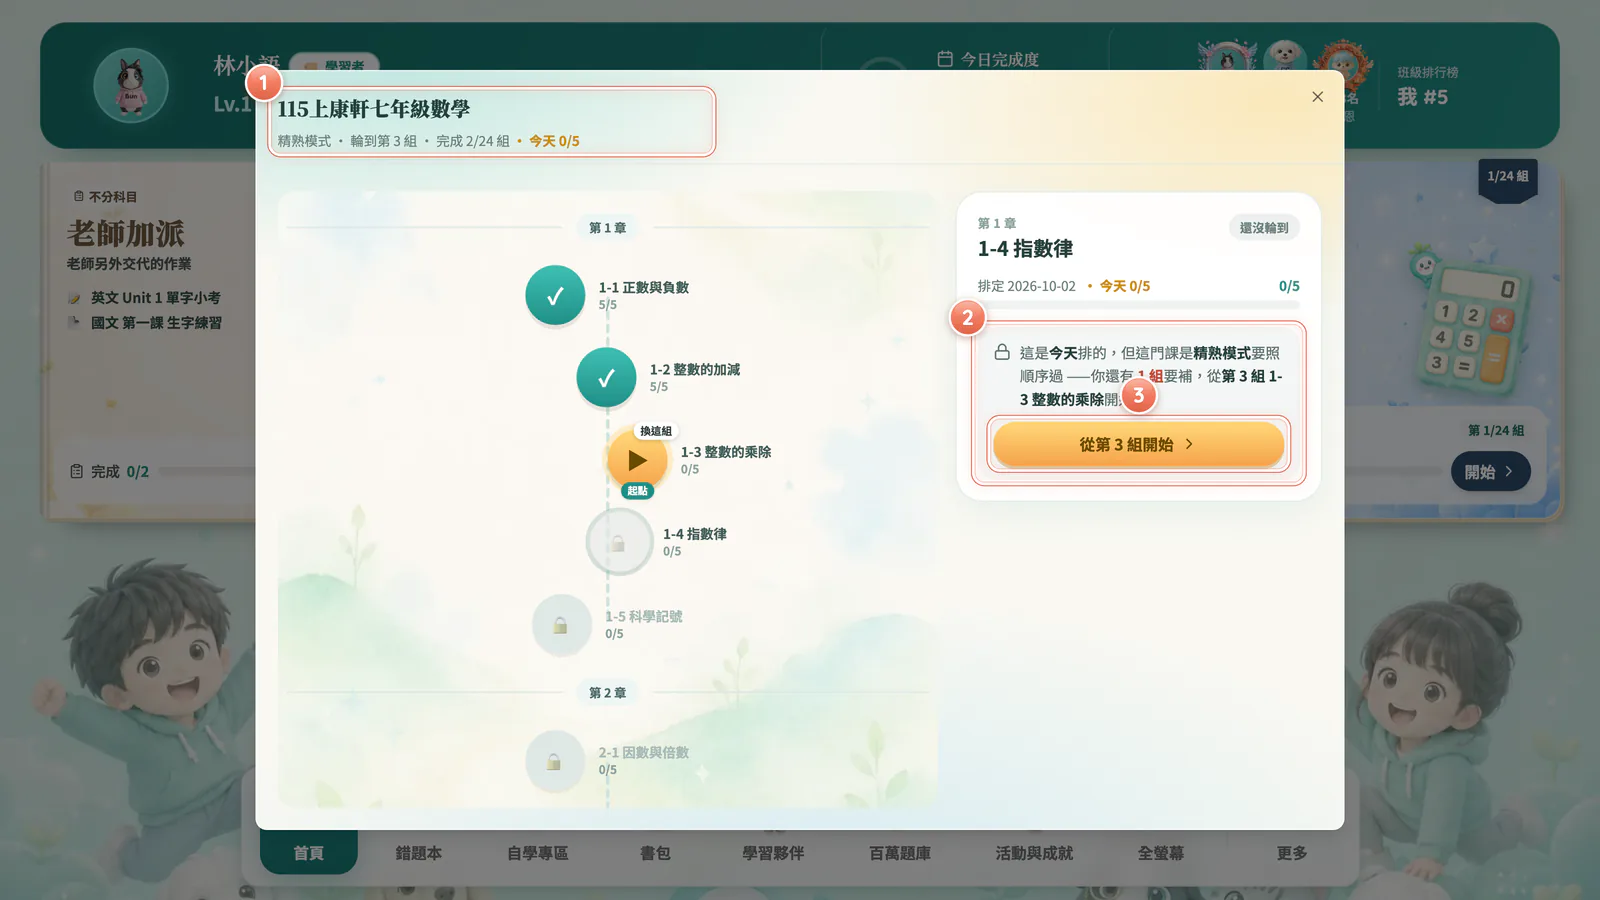The width and height of the screenshot is (1600, 900).
Task: Click the 1-4 指數律 heading in the side panel
Action: pos(1025,249)
